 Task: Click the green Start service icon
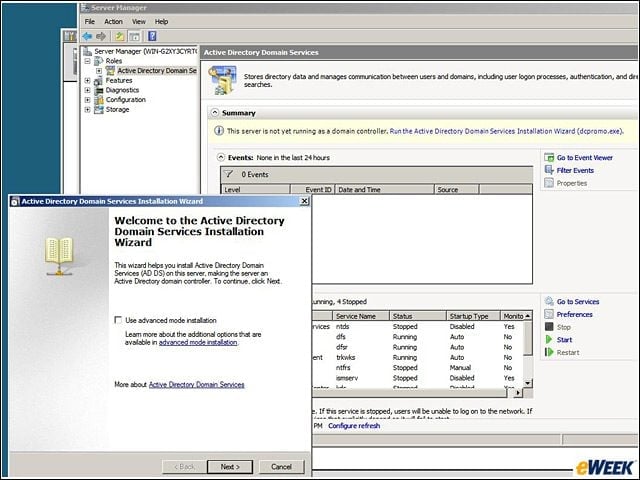pyautogui.click(x=549, y=340)
